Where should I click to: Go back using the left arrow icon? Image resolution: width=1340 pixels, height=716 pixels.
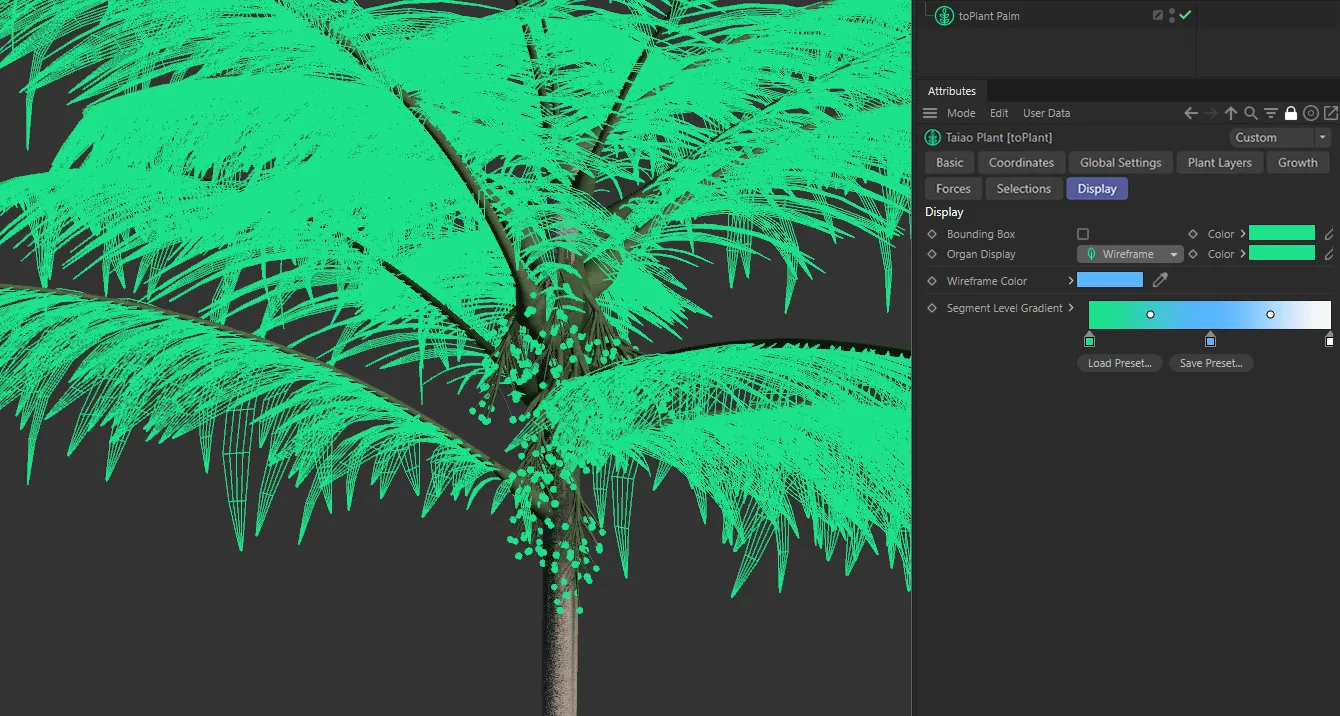[x=1191, y=113]
